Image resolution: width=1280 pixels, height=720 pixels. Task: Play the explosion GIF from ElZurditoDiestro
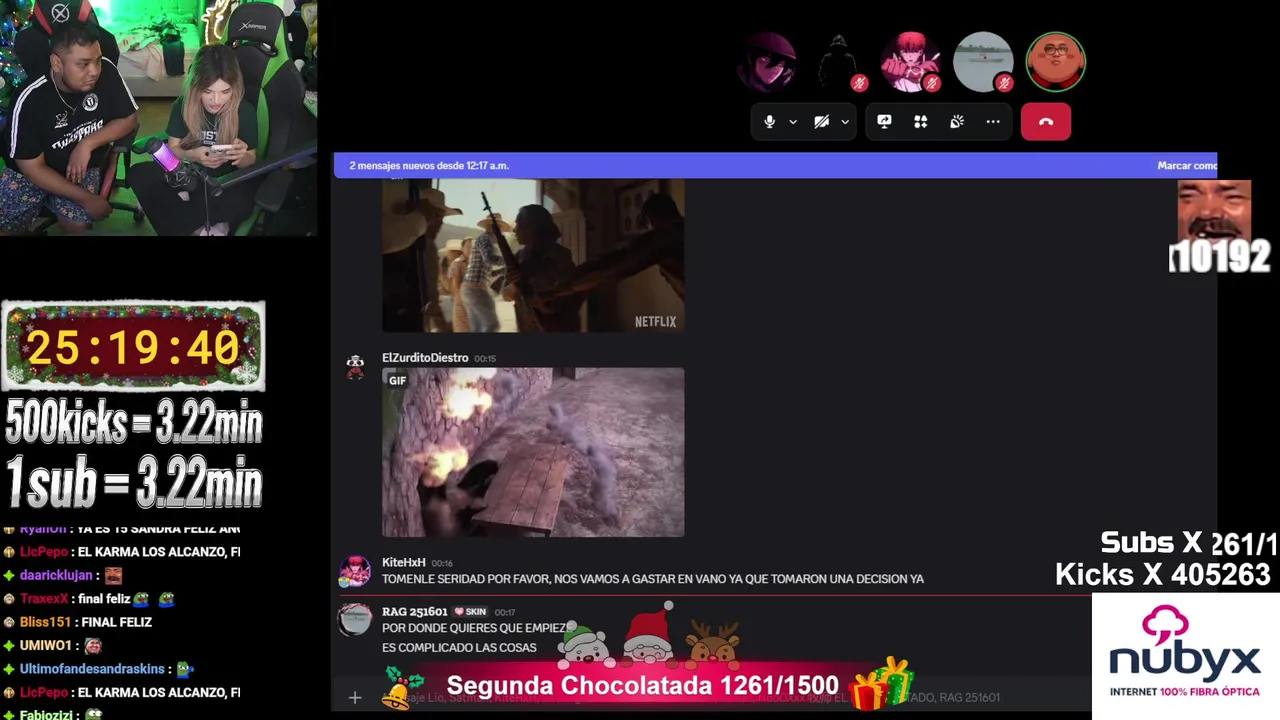pos(533,452)
